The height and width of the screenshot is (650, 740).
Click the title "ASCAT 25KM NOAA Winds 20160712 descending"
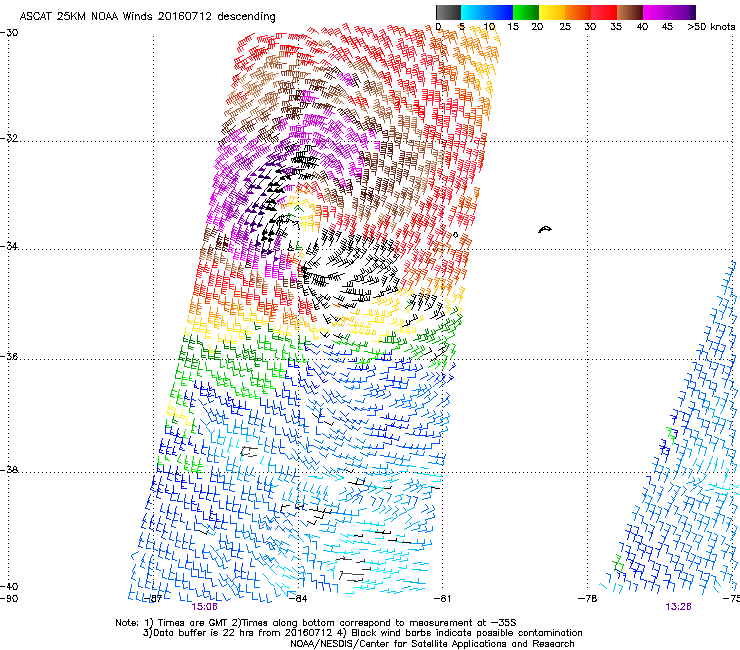[147, 17]
